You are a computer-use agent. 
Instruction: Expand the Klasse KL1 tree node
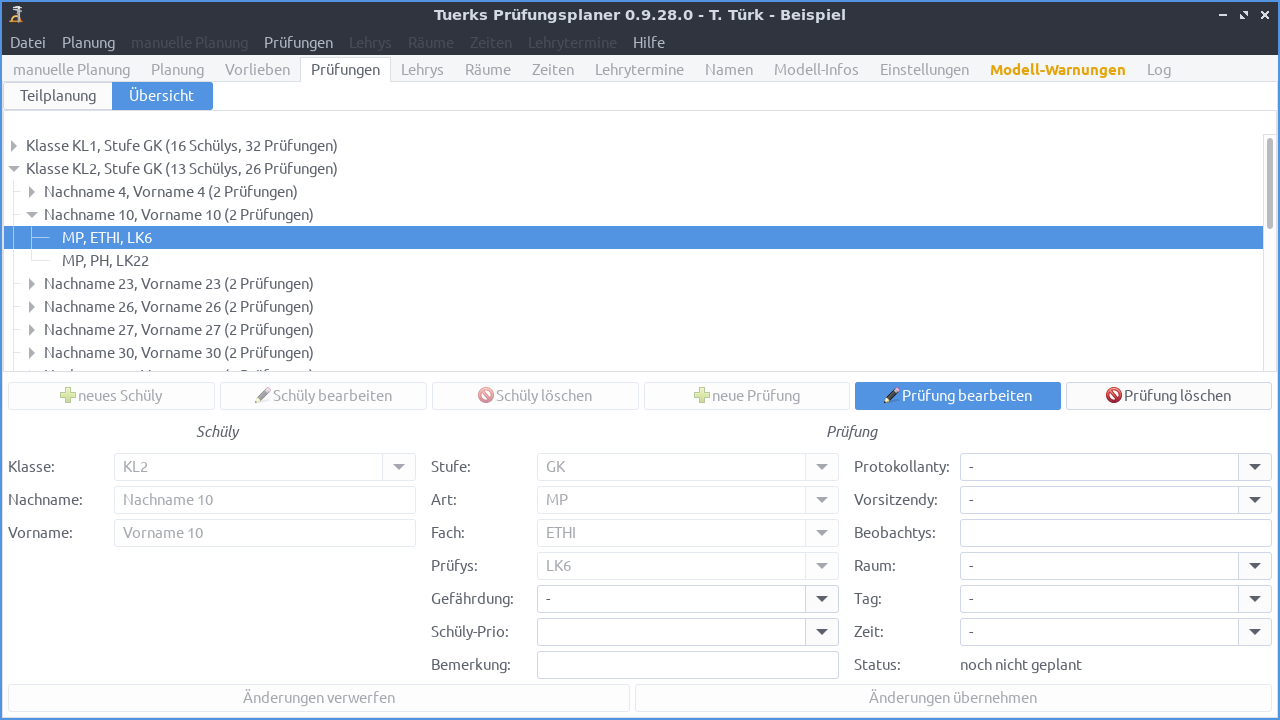point(13,145)
